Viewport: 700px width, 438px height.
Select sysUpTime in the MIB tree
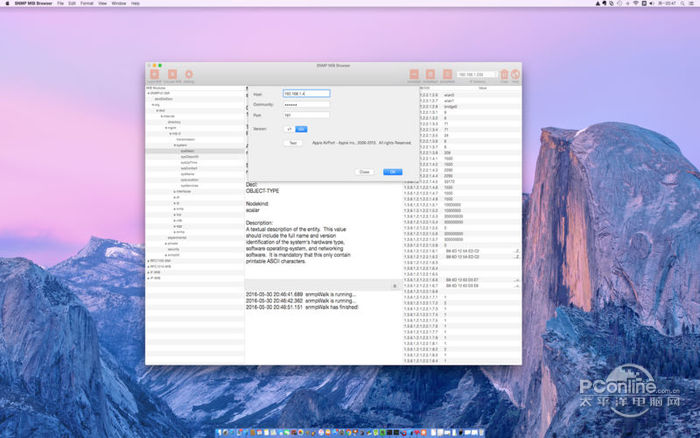[189, 162]
